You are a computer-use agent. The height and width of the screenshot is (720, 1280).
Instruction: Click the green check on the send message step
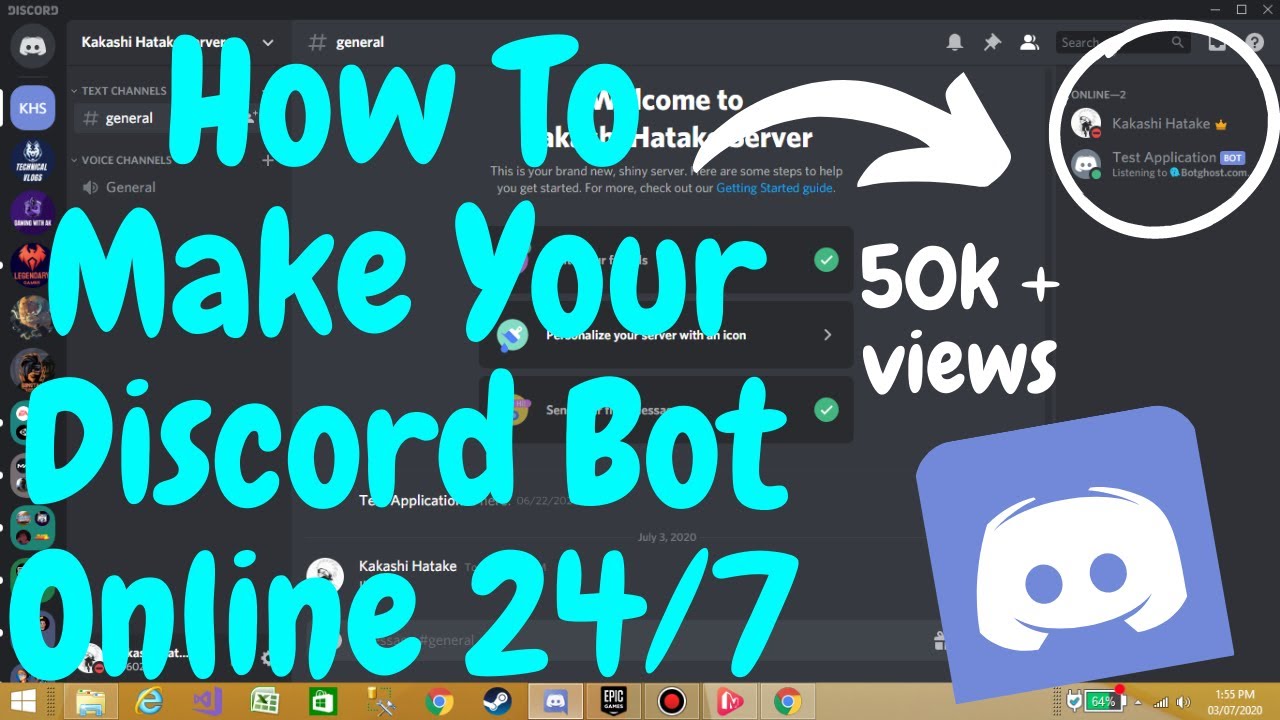[x=826, y=410]
